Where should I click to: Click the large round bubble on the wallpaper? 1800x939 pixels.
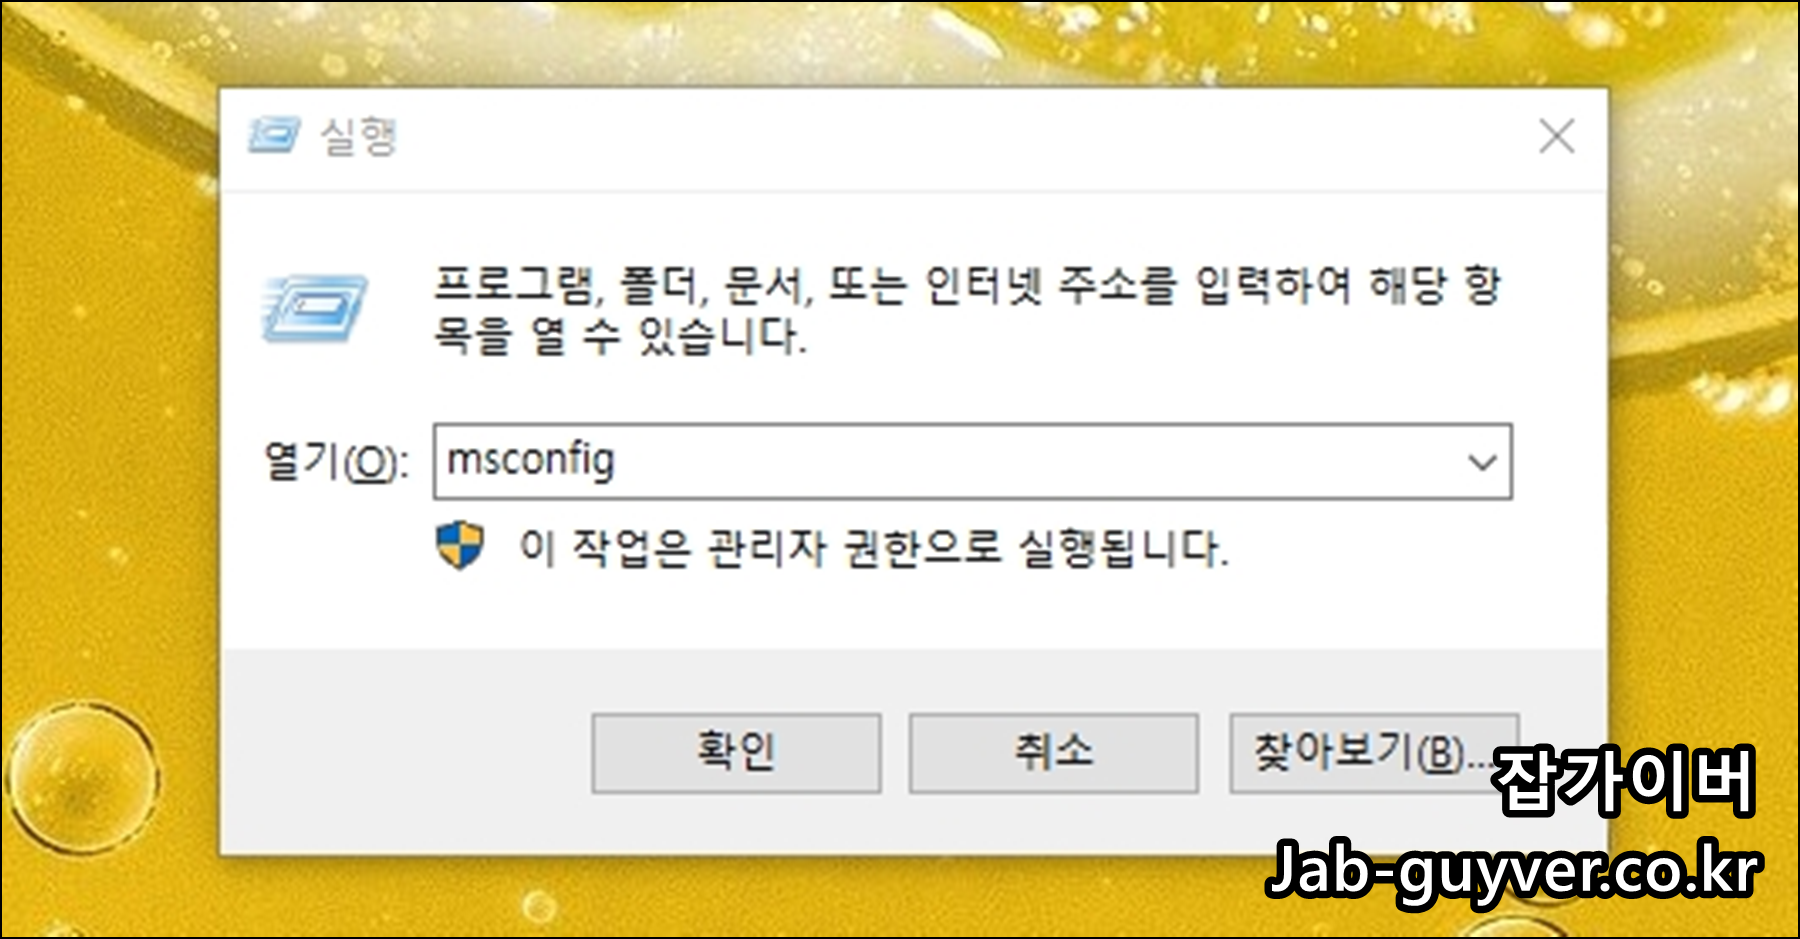pyautogui.click(x=82, y=779)
